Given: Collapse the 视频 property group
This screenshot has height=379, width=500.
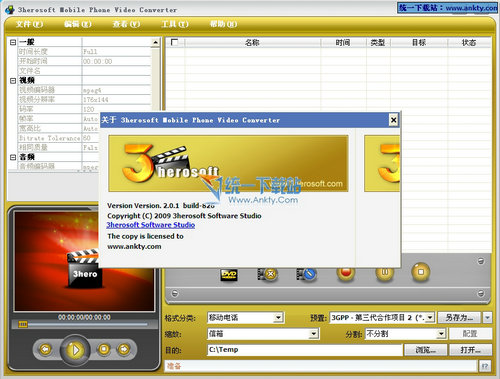Looking at the screenshot, I should 13,81.
